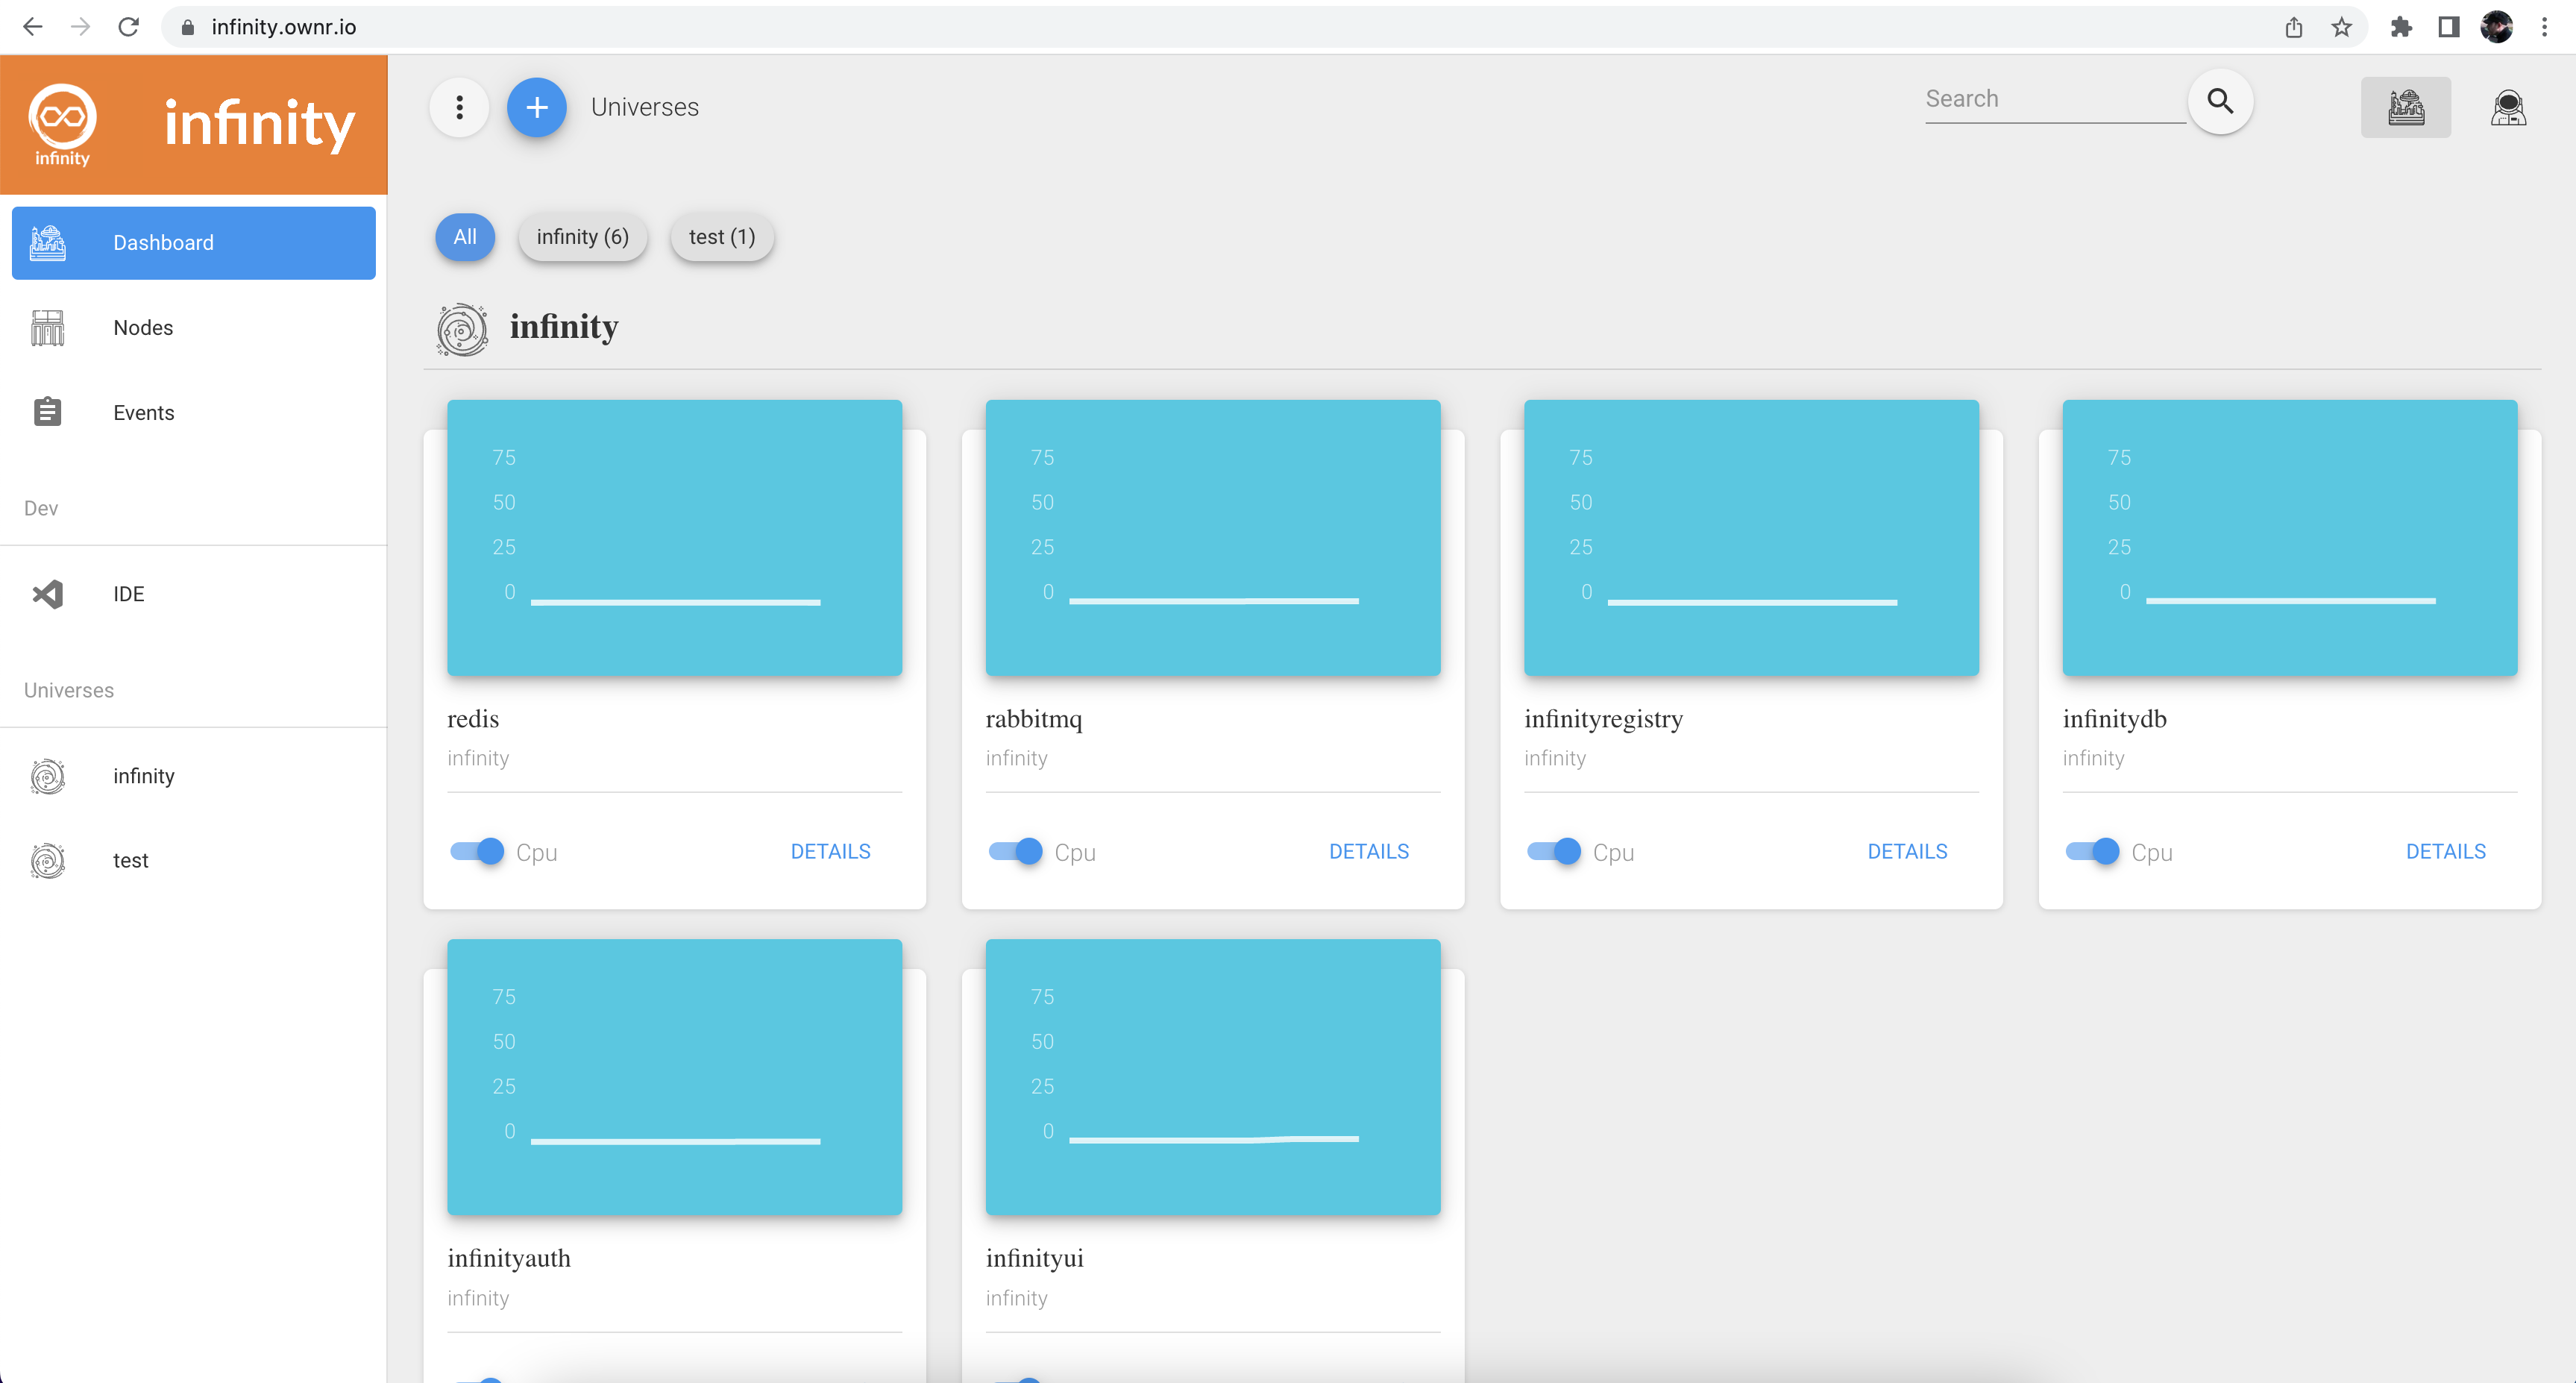Open the three-dot options menu
Viewport: 2576px width, 1383px height.
tap(459, 107)
